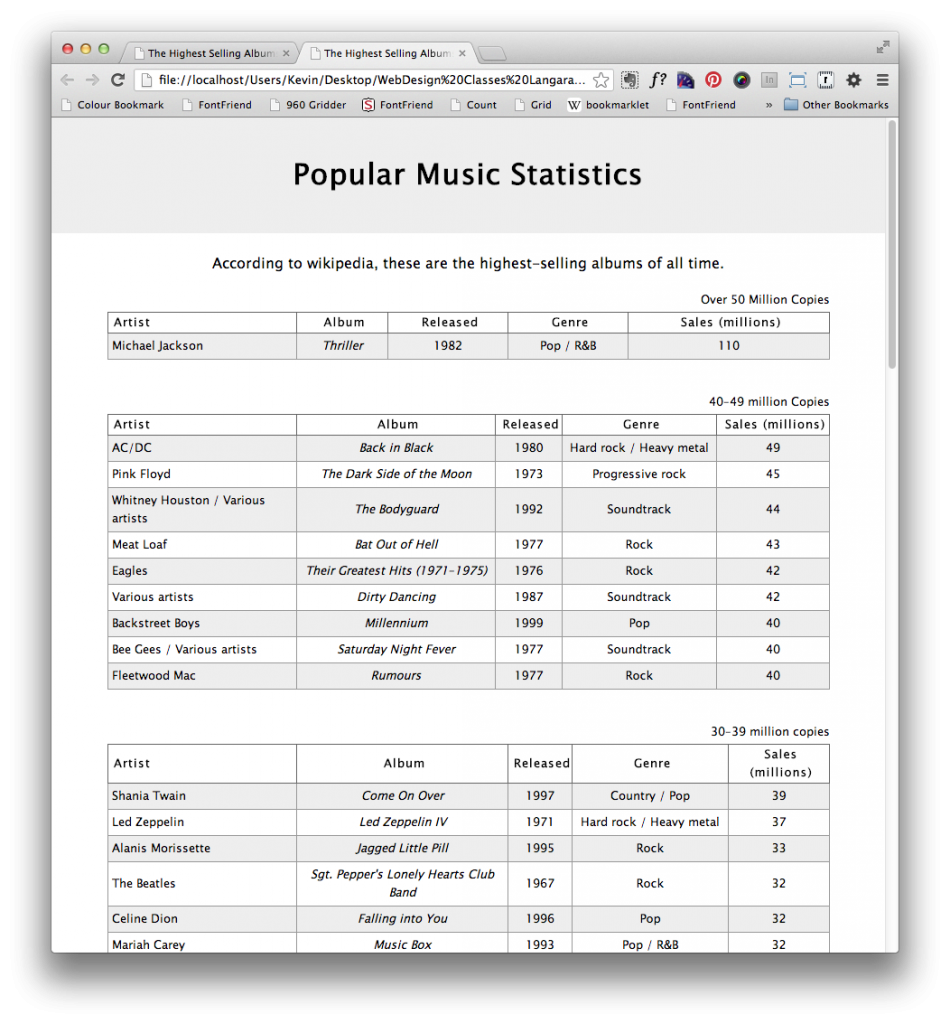Open the Count bookmark
950x1024 pixels.
pyautogui.click(x=473, y=105)
